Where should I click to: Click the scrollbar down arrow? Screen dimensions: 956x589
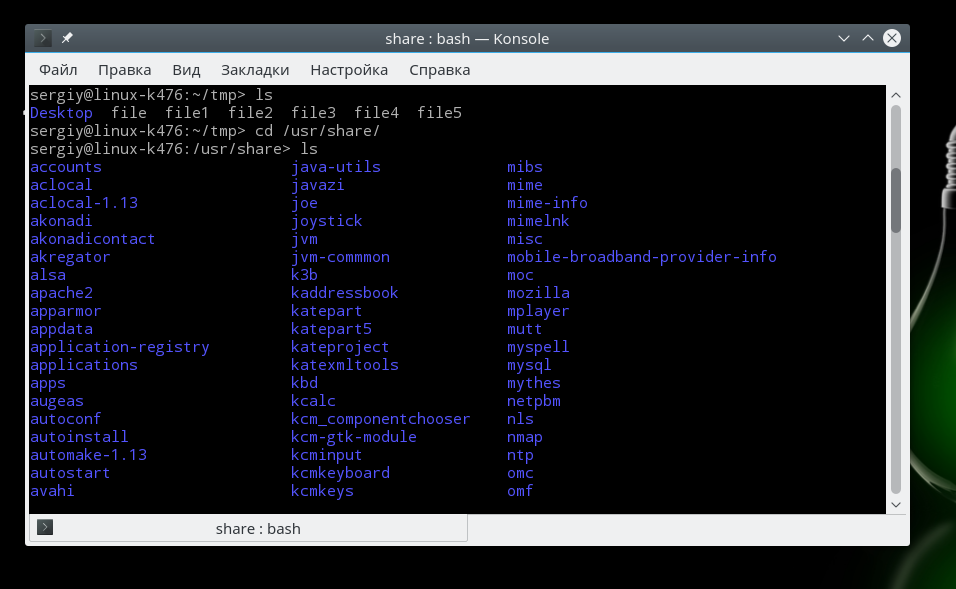(896, 504)
